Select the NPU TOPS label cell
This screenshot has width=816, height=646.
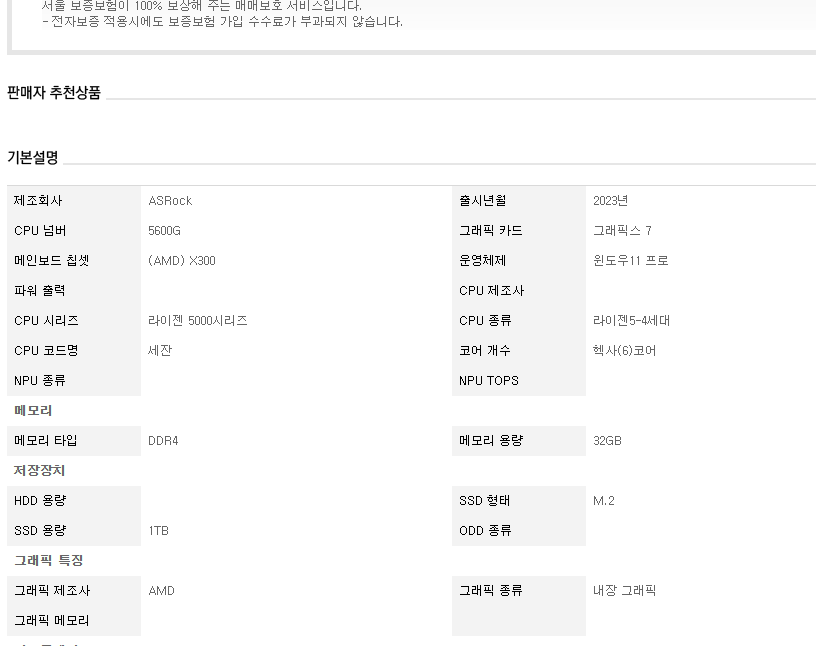tap(489, 381)
